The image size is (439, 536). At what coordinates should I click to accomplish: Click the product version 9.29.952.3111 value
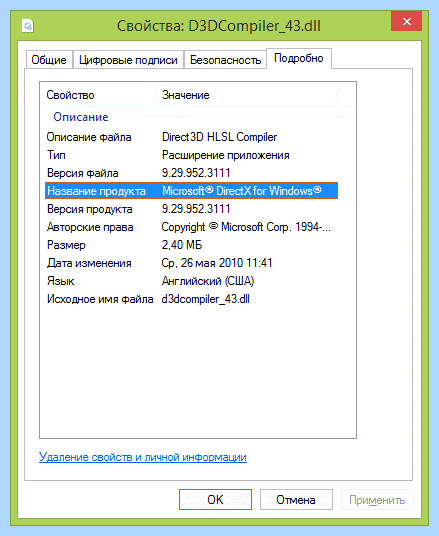coord(196,209)
